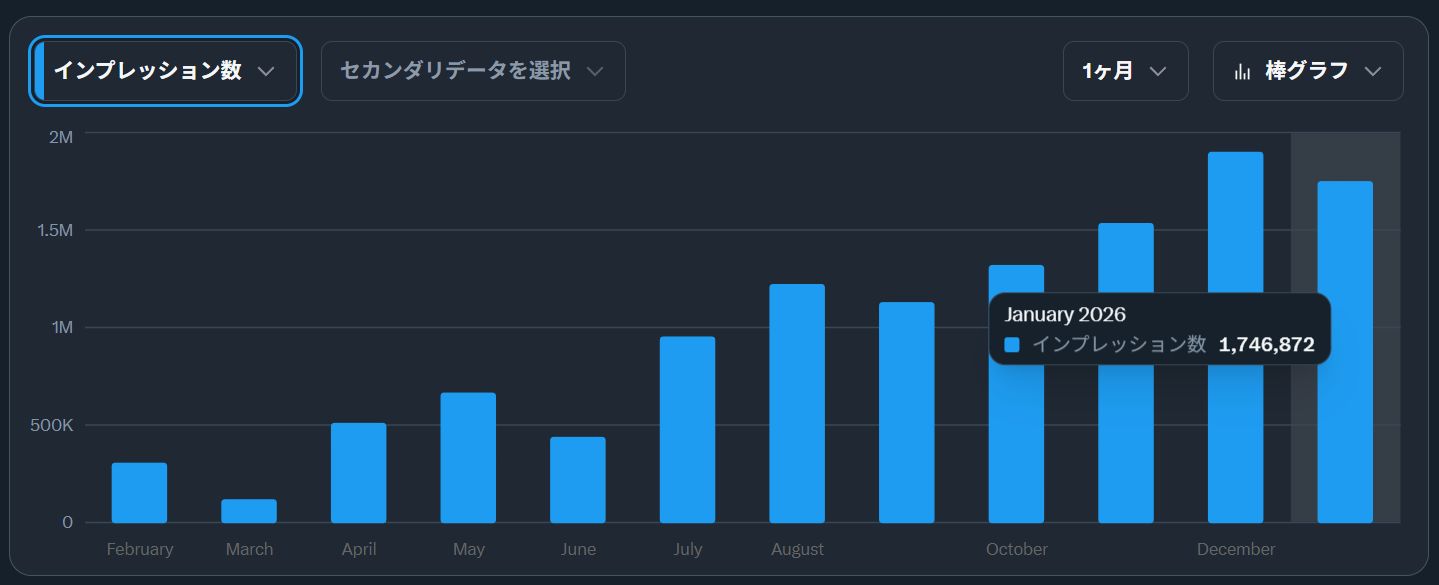Select the June bar in chart
The height and width of the screenshot is (585, 1439).
[578, 480]
